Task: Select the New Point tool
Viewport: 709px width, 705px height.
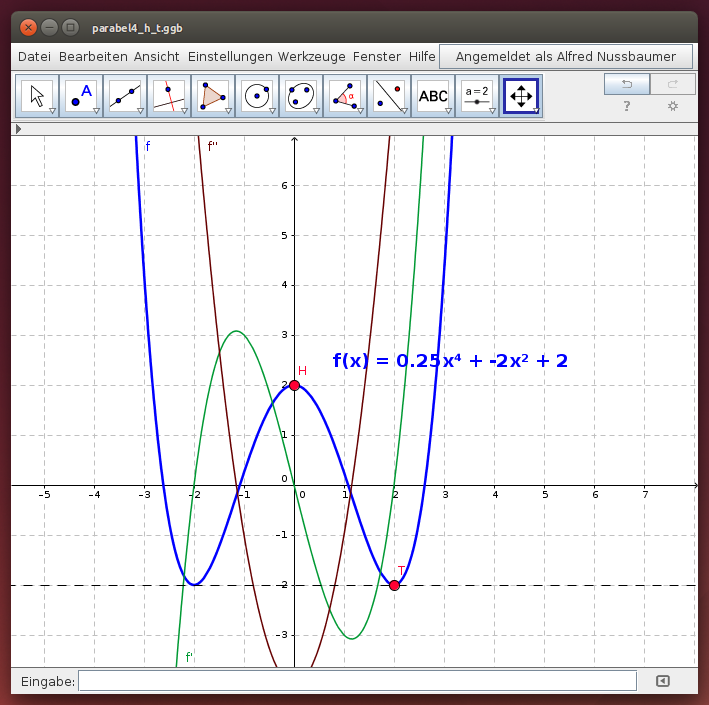Action: (81, 96)
